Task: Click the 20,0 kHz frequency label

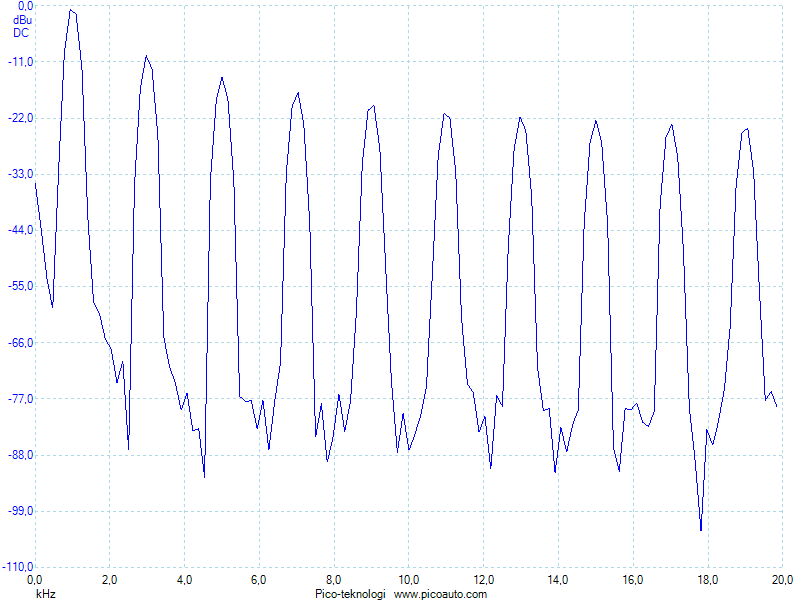Action: [782, 580]
